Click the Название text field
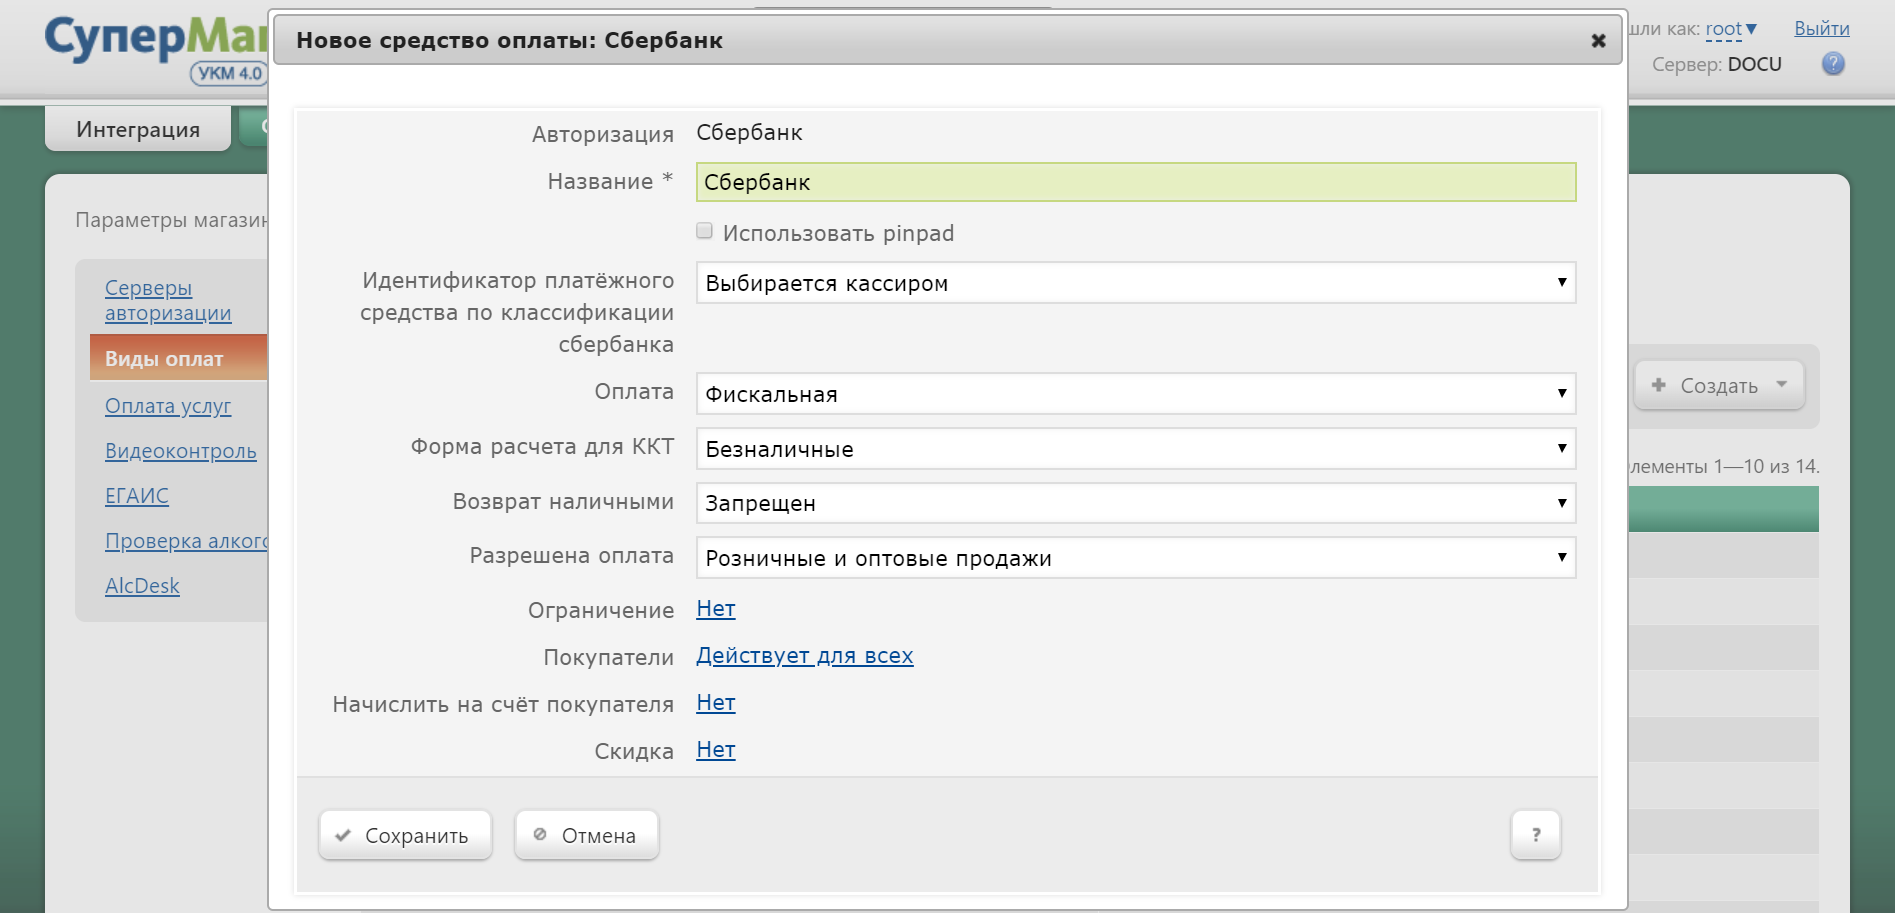The height and width of the screenshot is (913, 1895). [x=1135, y=182]
